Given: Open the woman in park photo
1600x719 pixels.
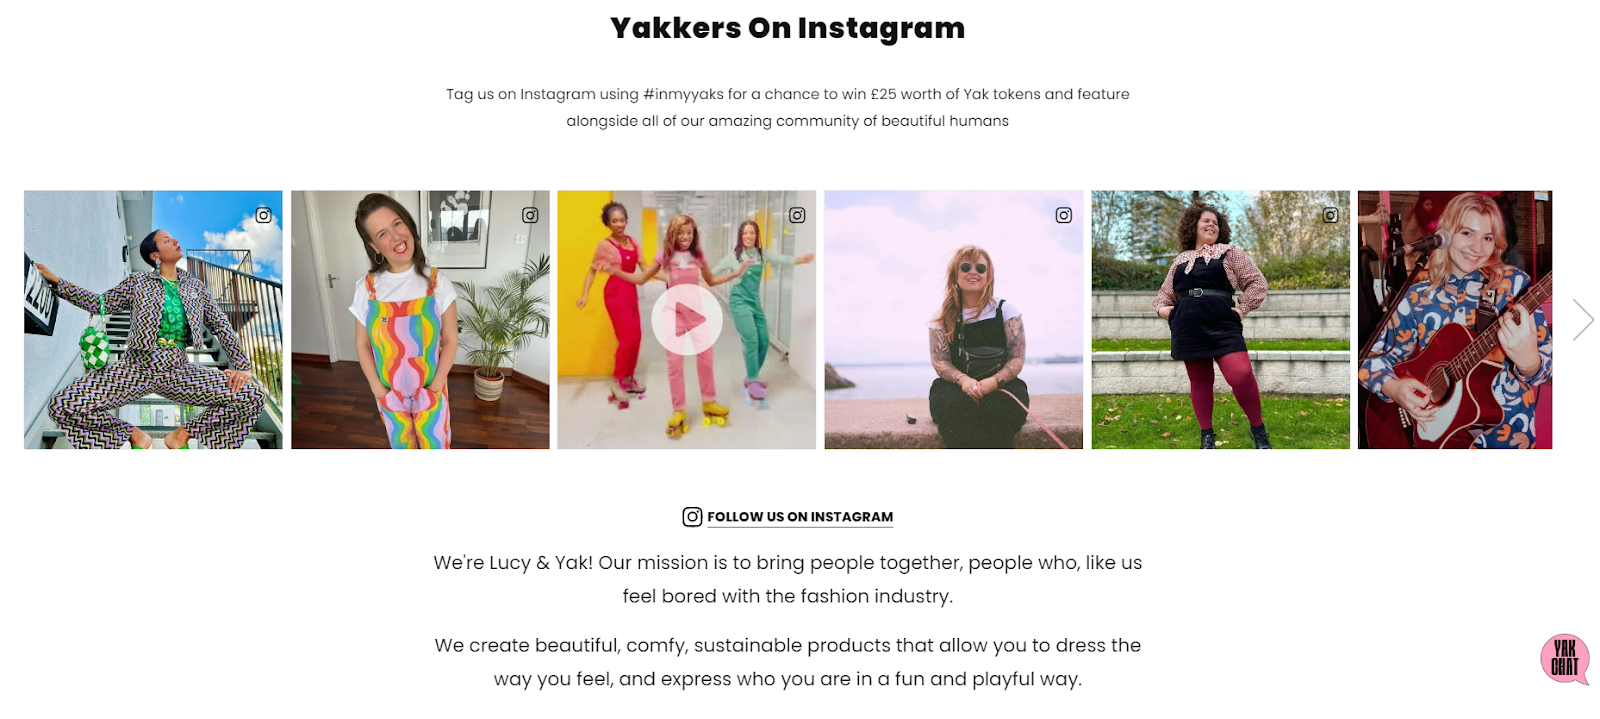Looking at the screenshot, I should [x=1221, y=320].
